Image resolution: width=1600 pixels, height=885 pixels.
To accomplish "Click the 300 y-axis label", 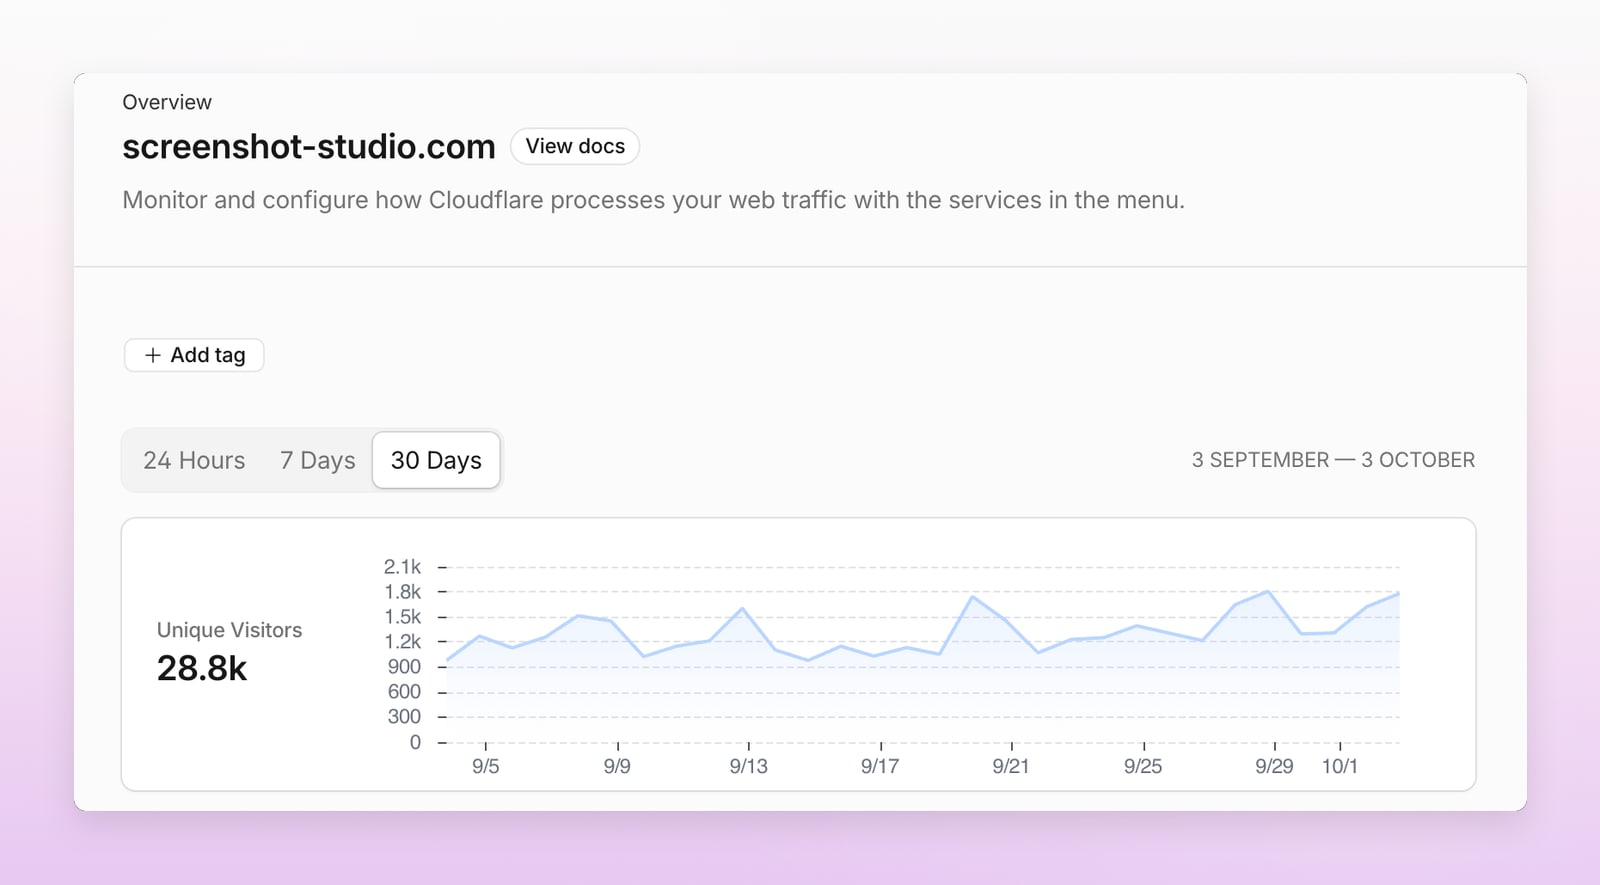I will pyautogui.click(x=404, y=717).
